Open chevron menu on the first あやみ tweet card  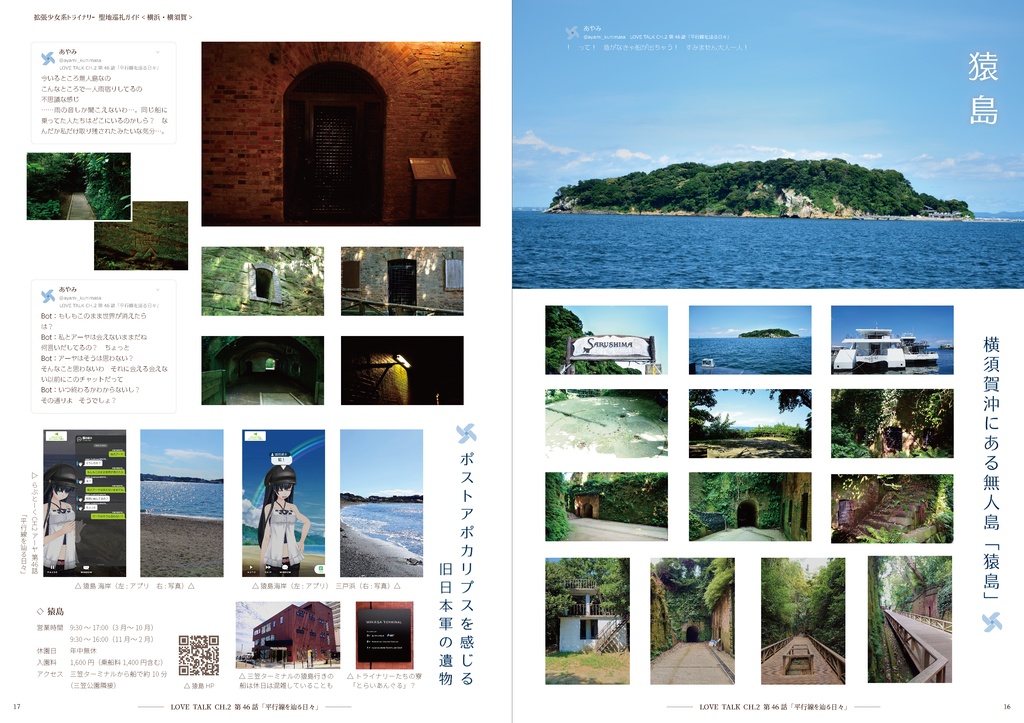coord(157,52)
